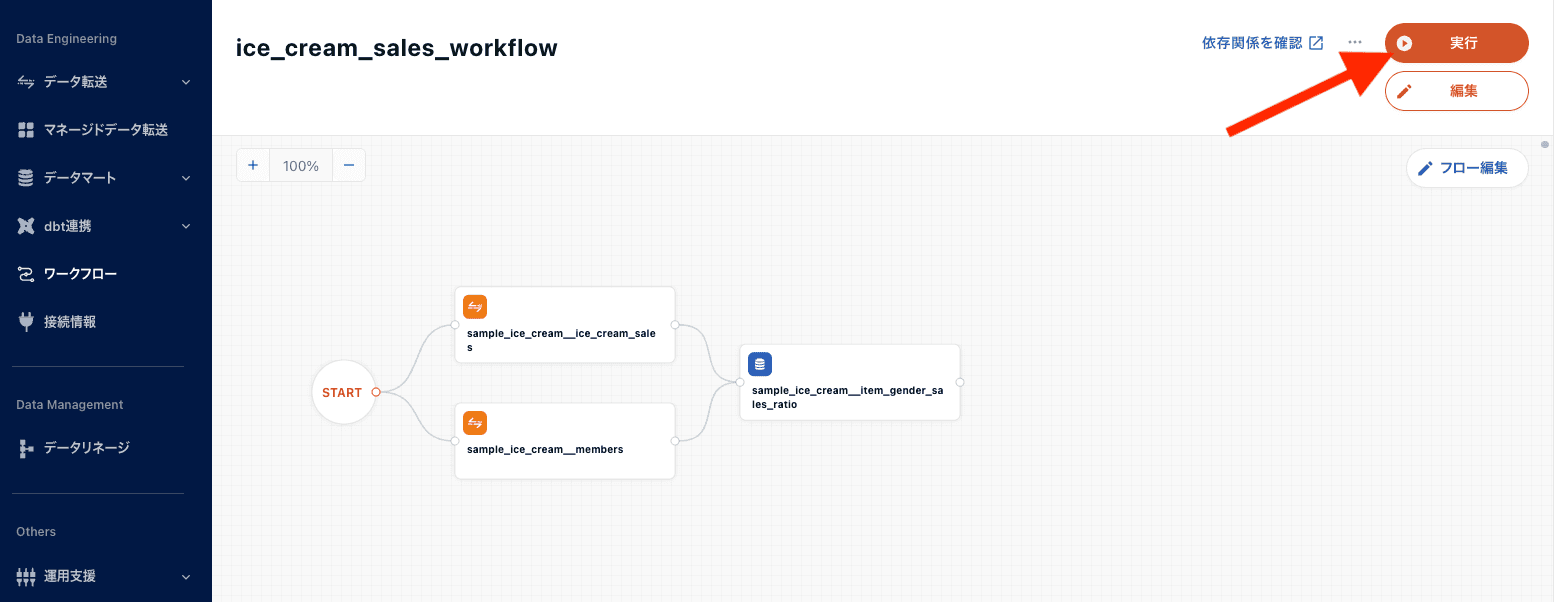Screen dimensions: 1554x602
Task: Expand the データ転送 sidebar section chevron
Action: tap(186, 82)
